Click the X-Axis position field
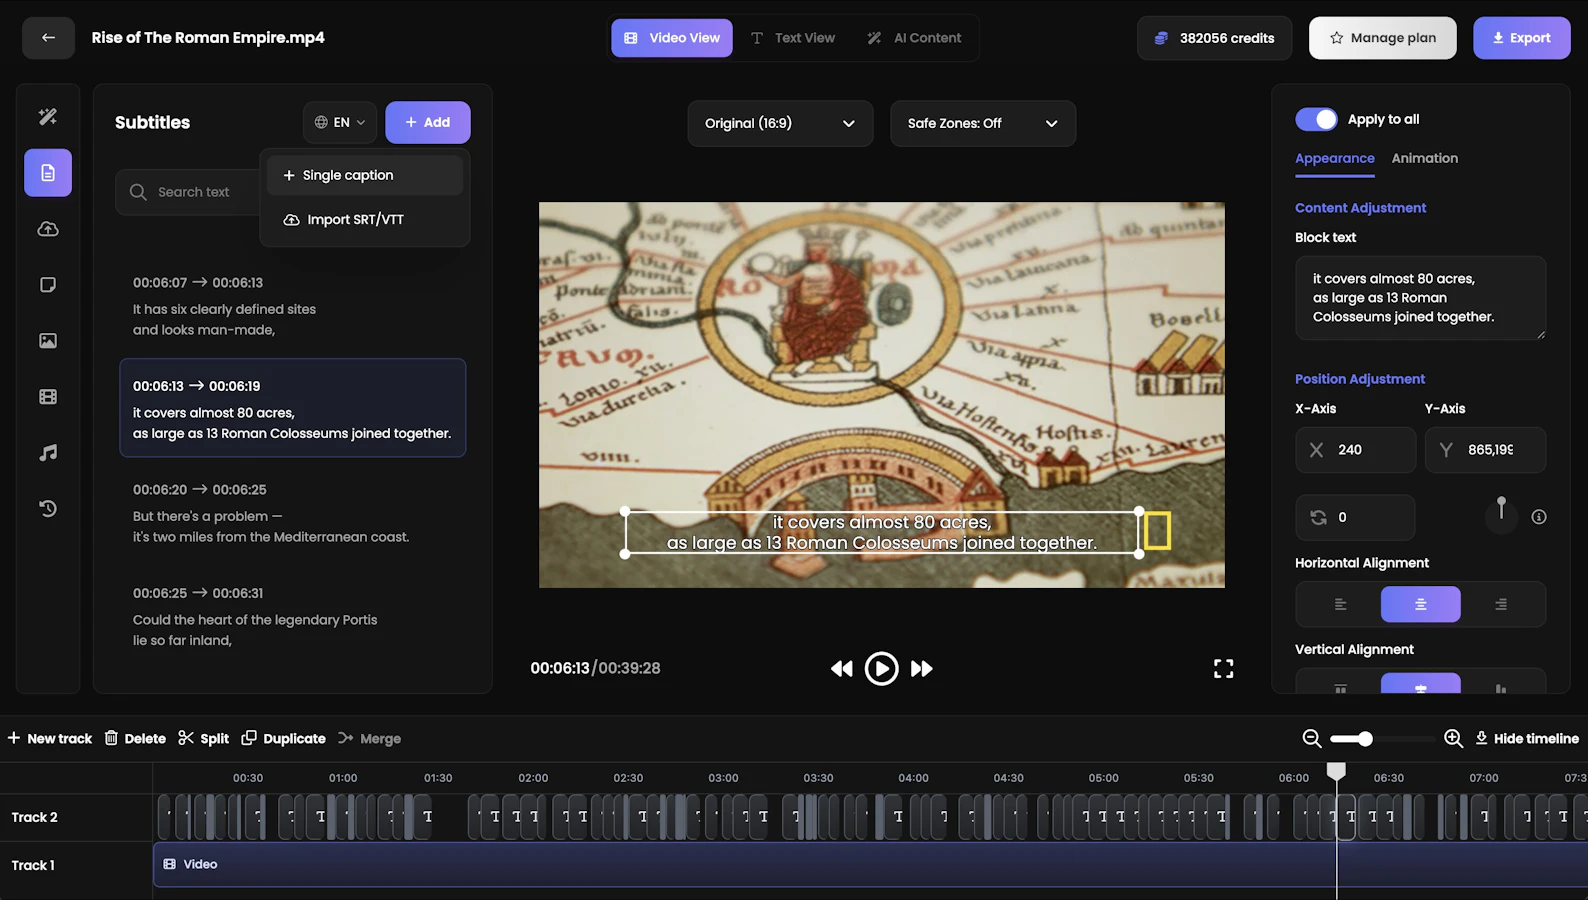This screenshot has height=900, width=1588. (x=1356, y=450)
